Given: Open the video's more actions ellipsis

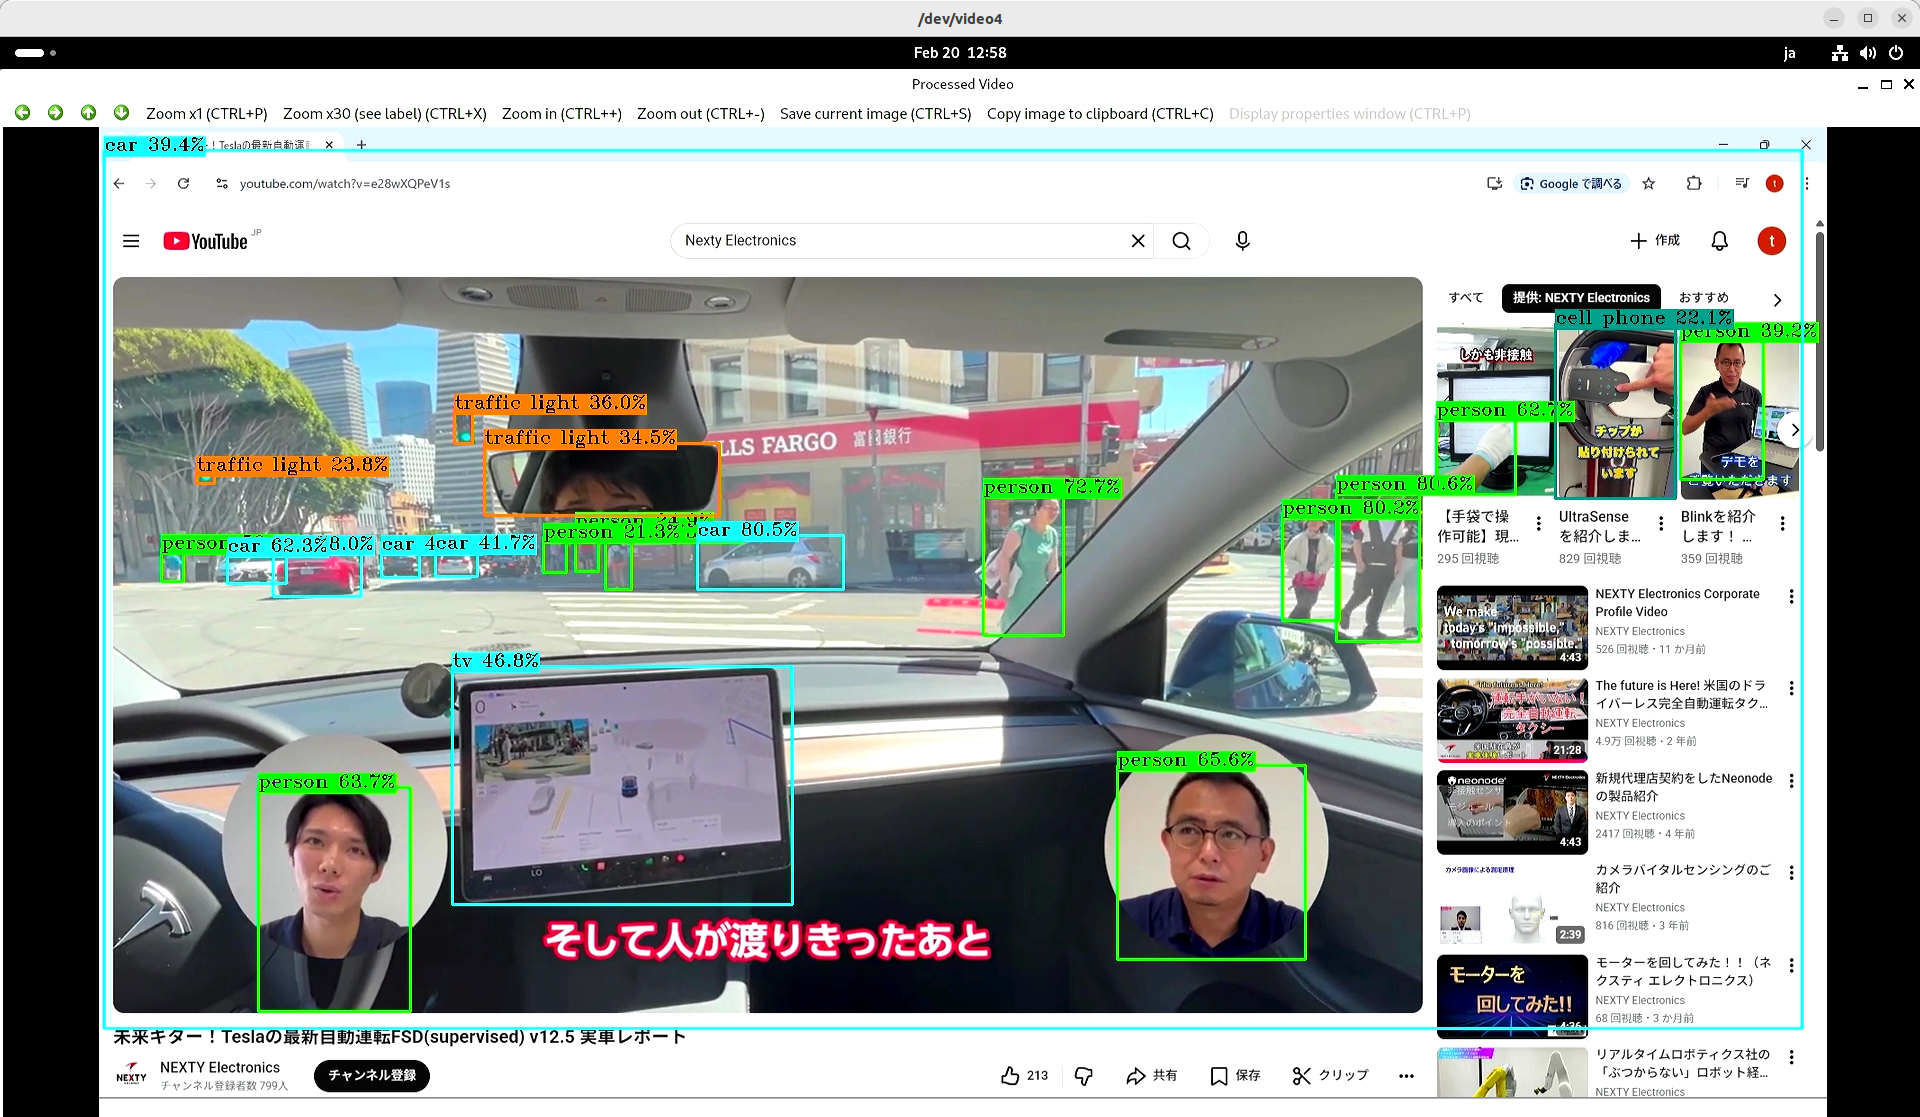Looking at the screenshot, I should pyautogui.click(x=1406, y=1076).
